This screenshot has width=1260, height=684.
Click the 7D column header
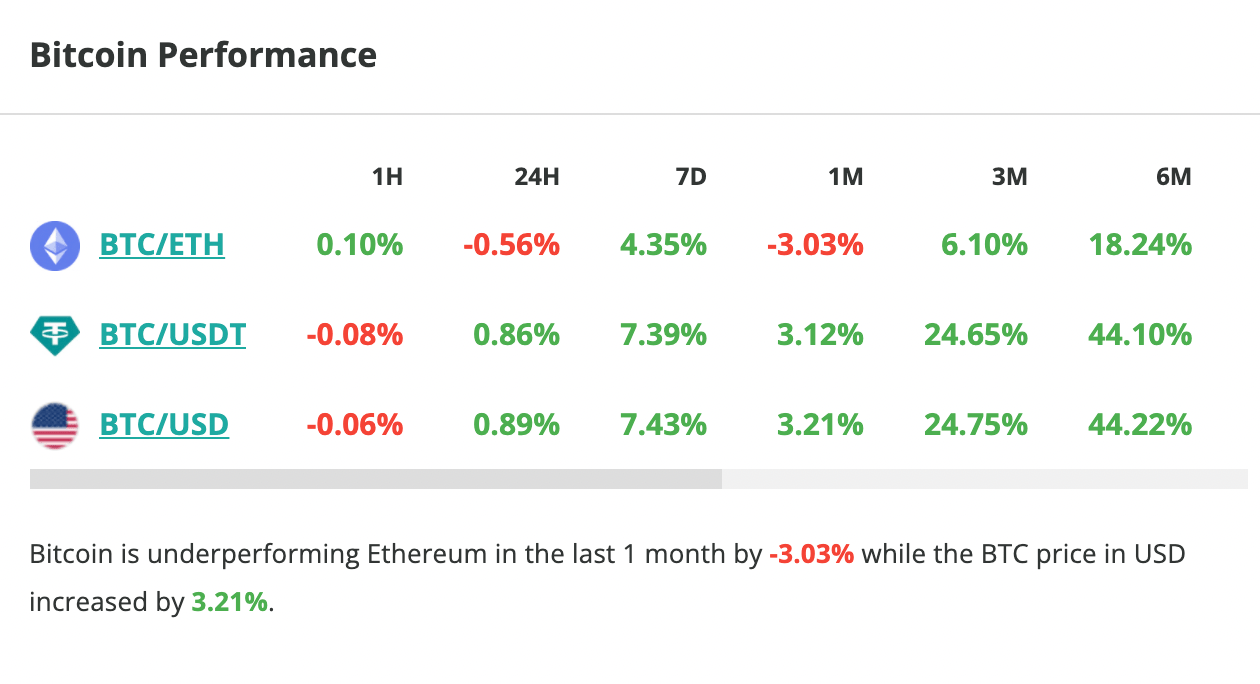click(692, 176)
